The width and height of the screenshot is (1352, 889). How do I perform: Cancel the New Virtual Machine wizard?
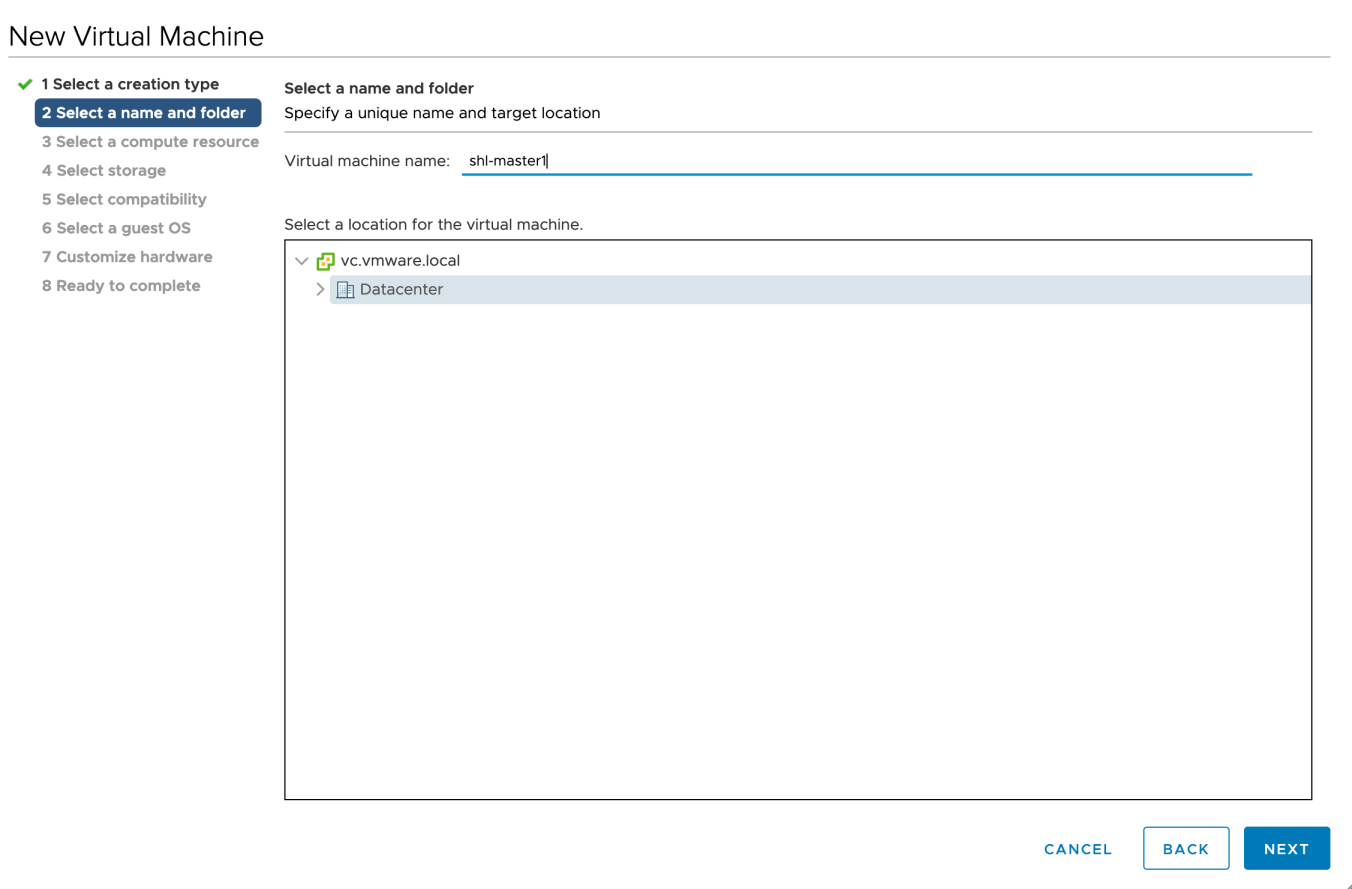(x=1078, y=848)
